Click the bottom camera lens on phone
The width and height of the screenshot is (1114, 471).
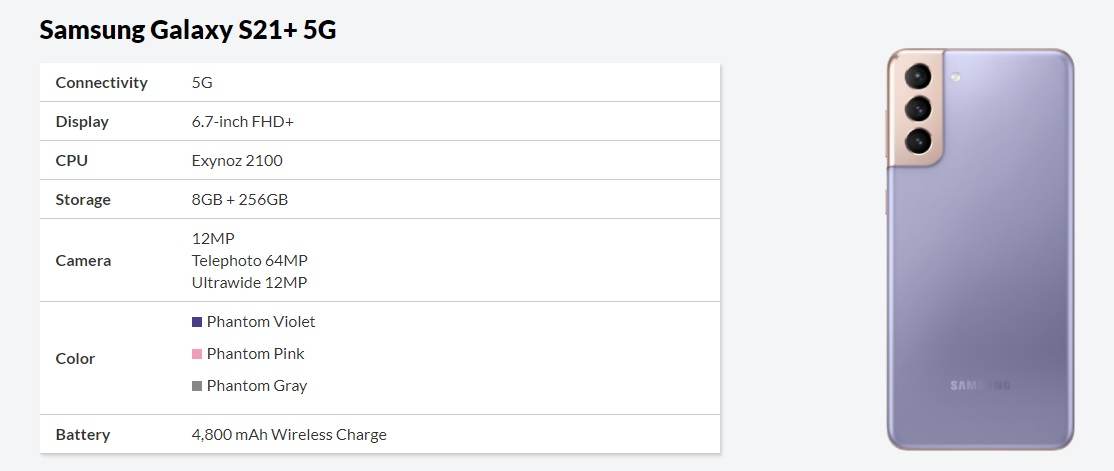coord(918,139)
